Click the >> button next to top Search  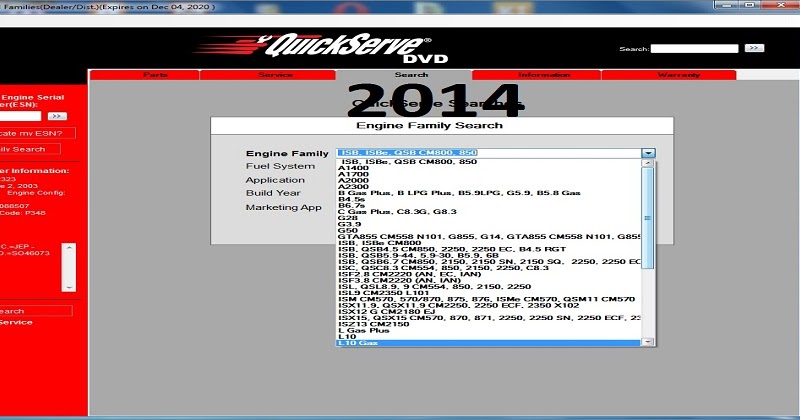[x=754, y=48]
